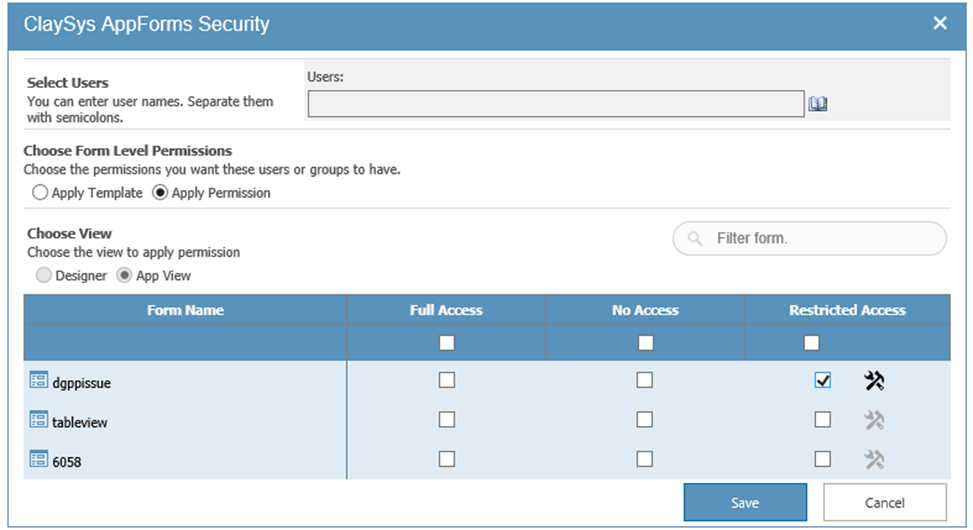The height and width of the screenshot is (530, 973).
Task: Select the dgppissue form name
Action: click(81, 383)
